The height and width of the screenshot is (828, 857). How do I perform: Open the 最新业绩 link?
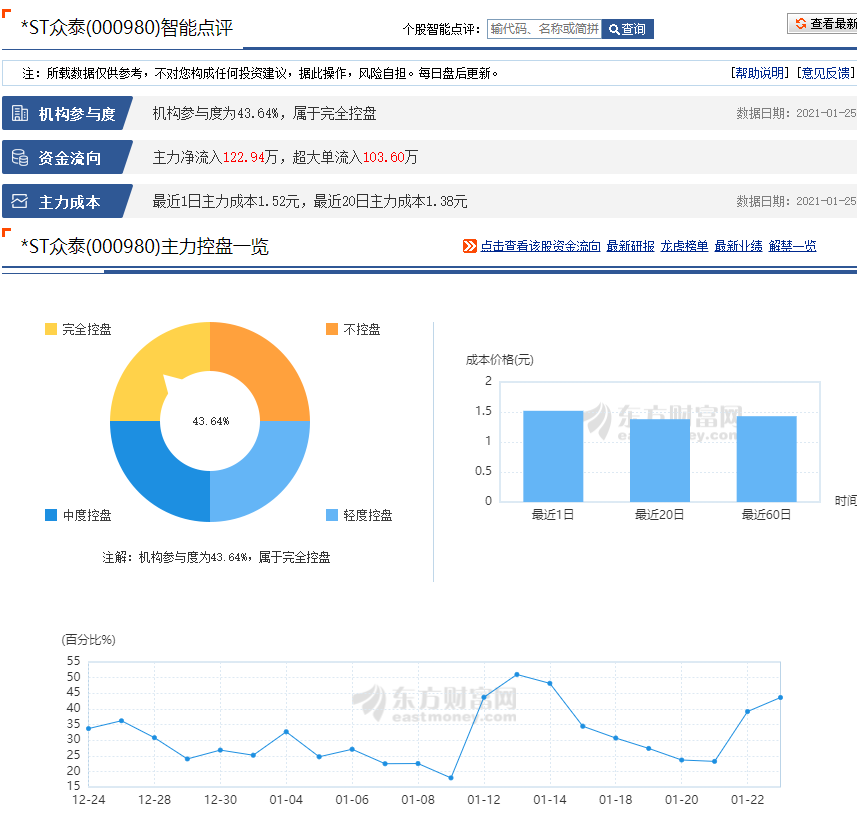click(x=738, y=246)
